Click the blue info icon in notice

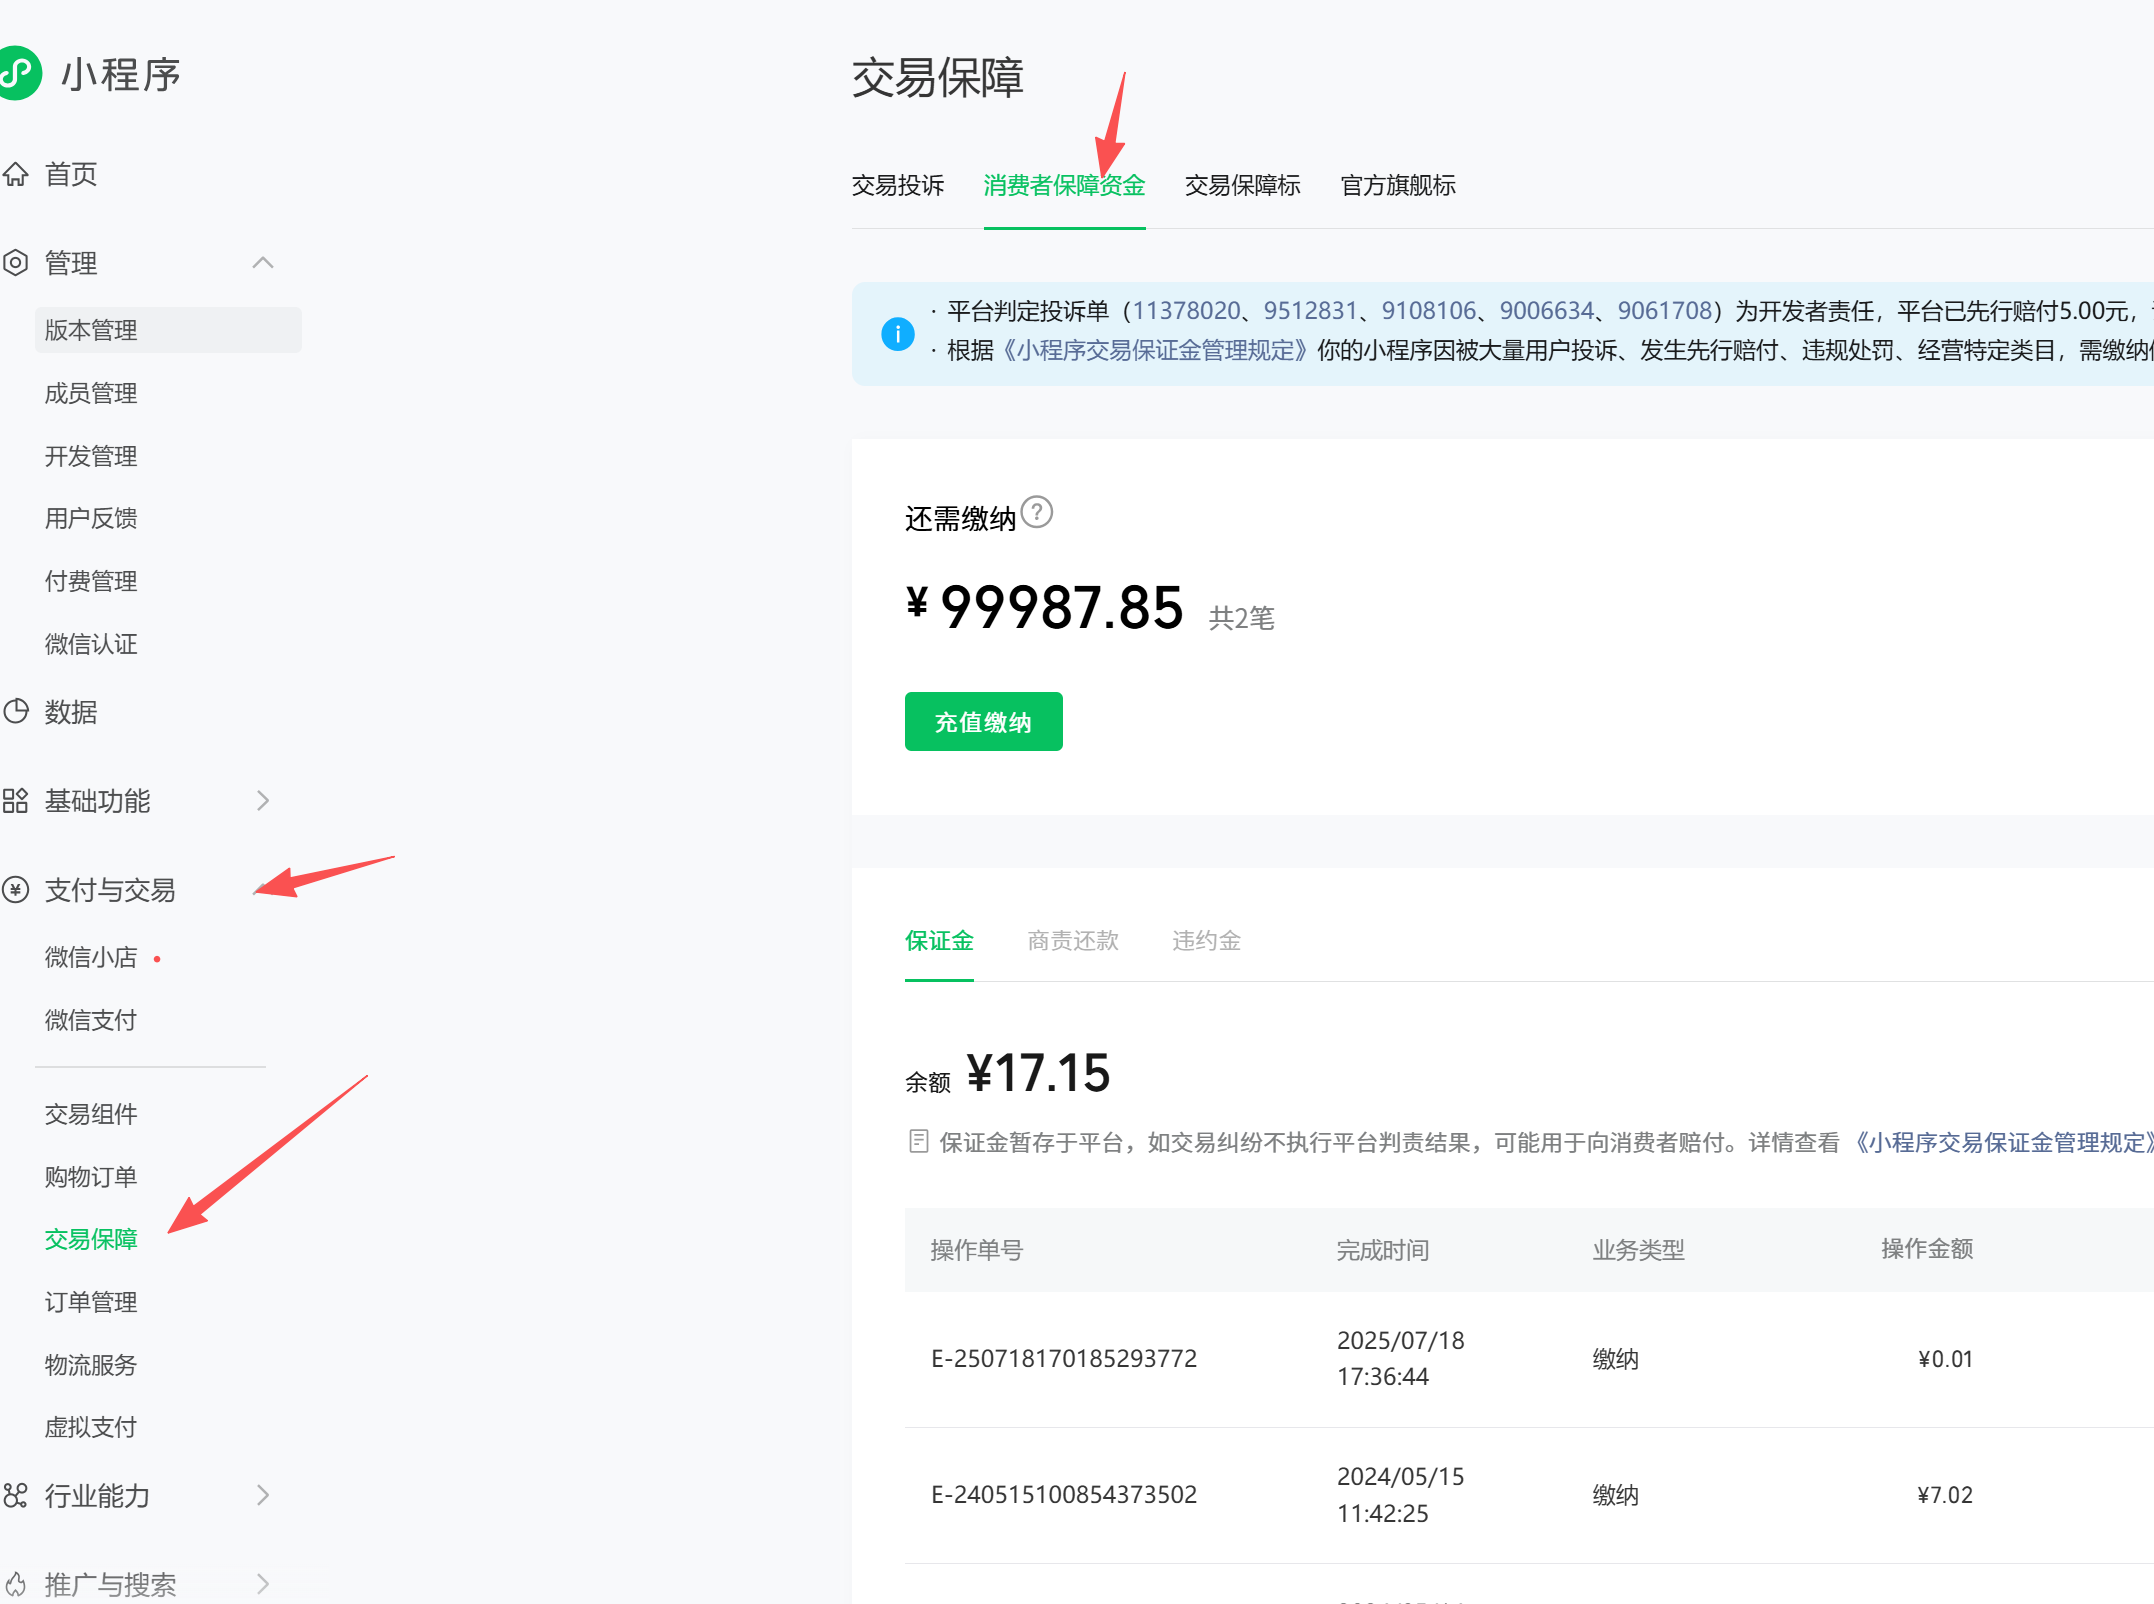click(x=897, y=333)
